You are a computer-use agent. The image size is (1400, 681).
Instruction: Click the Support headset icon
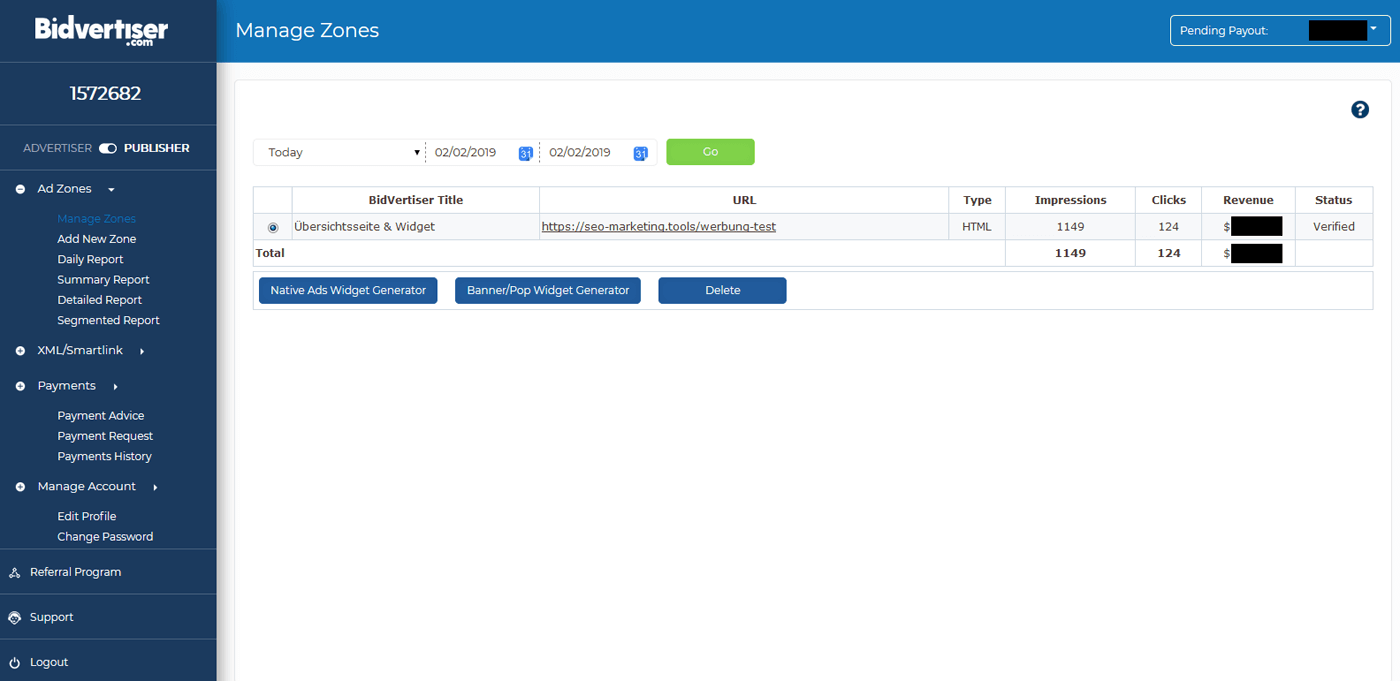(x=14, y=618)
